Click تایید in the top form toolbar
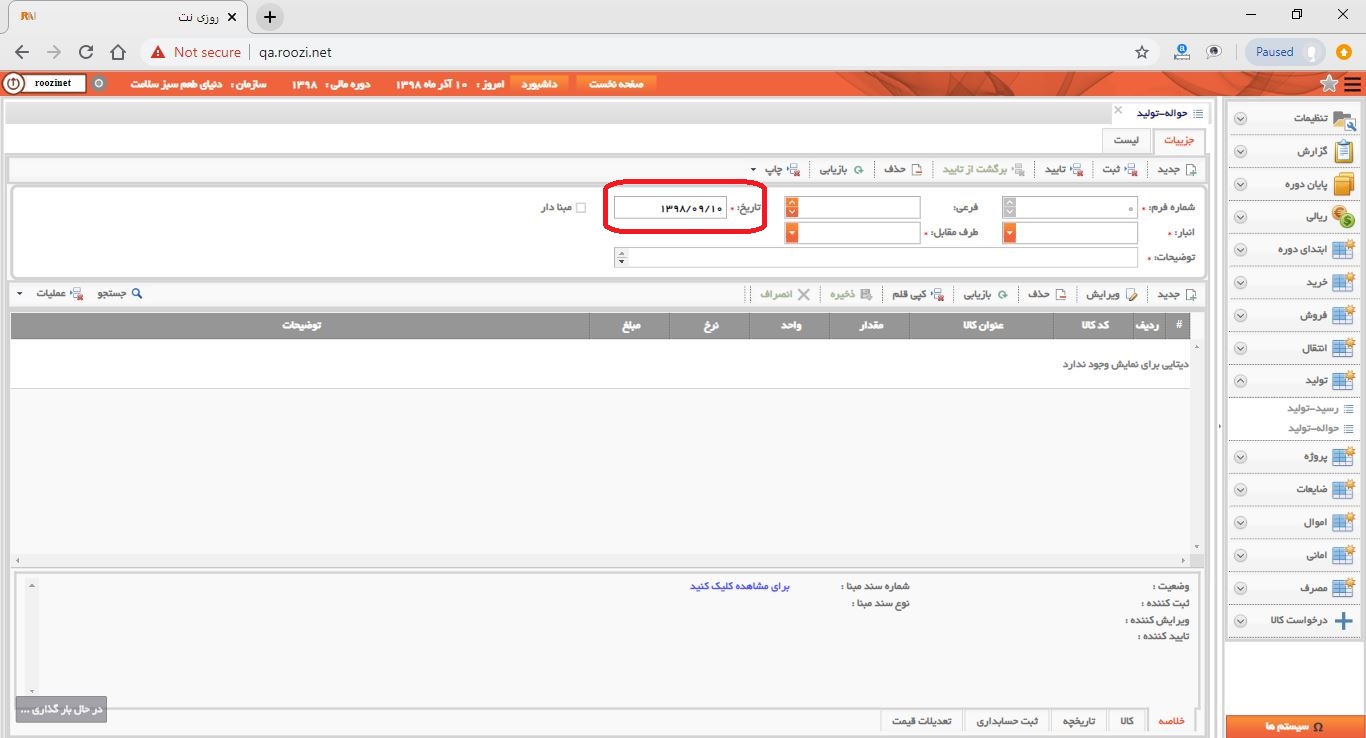 pyautogui.click(x=1064, y=169)
